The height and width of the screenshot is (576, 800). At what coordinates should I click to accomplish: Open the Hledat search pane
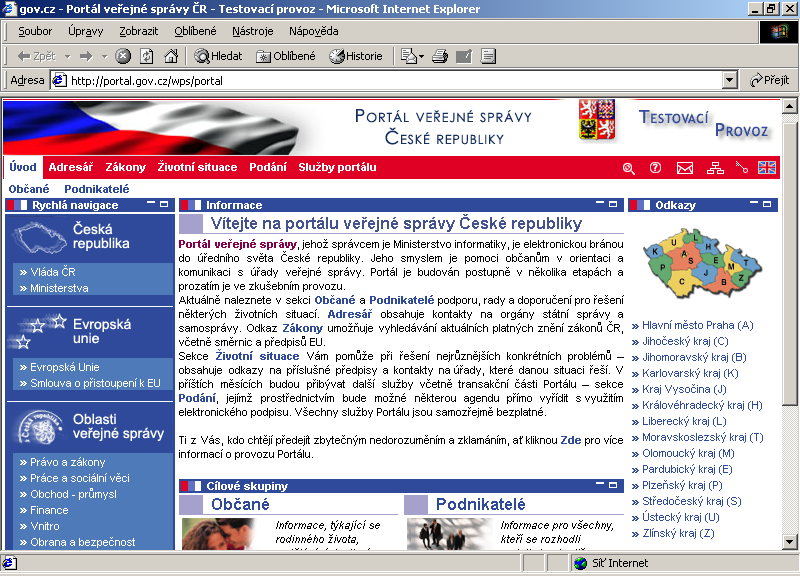click(x=218, y=56)
